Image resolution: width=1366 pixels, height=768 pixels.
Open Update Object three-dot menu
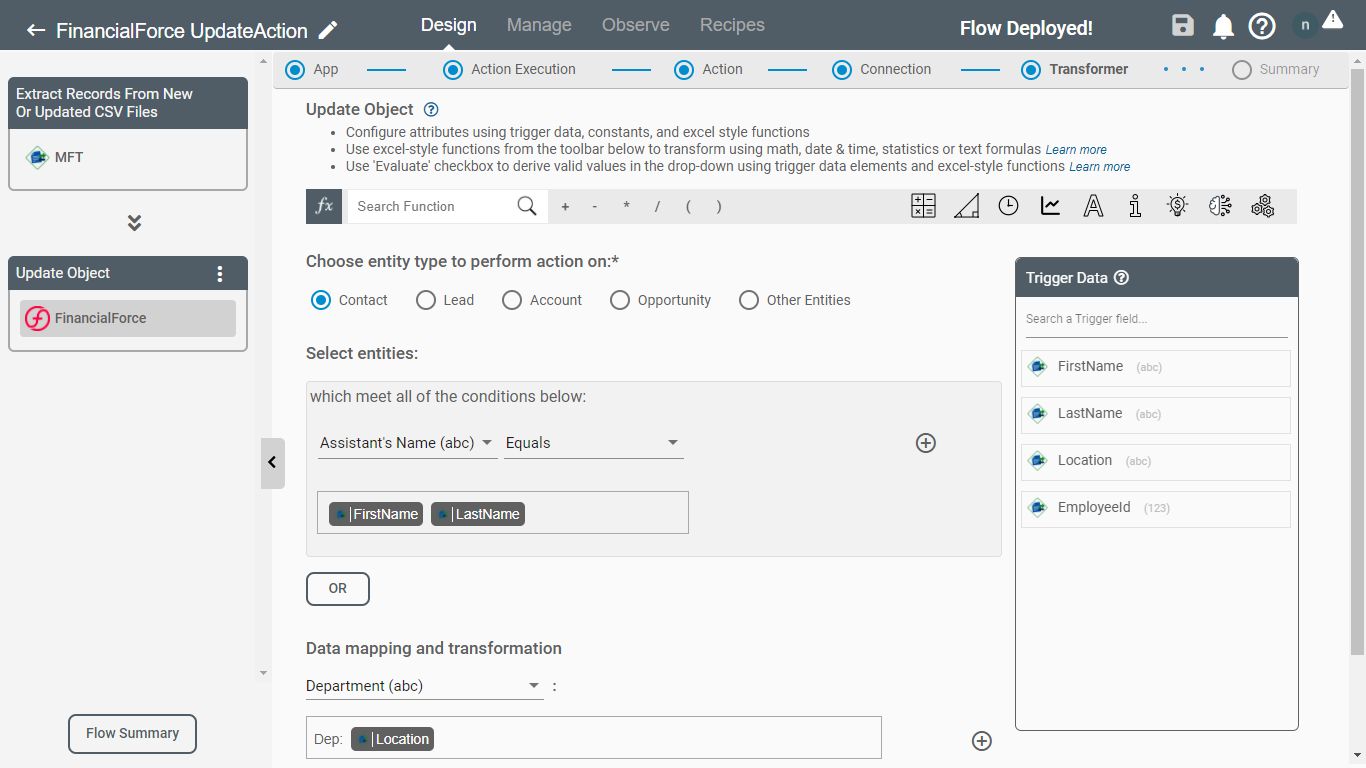[220, 274]
